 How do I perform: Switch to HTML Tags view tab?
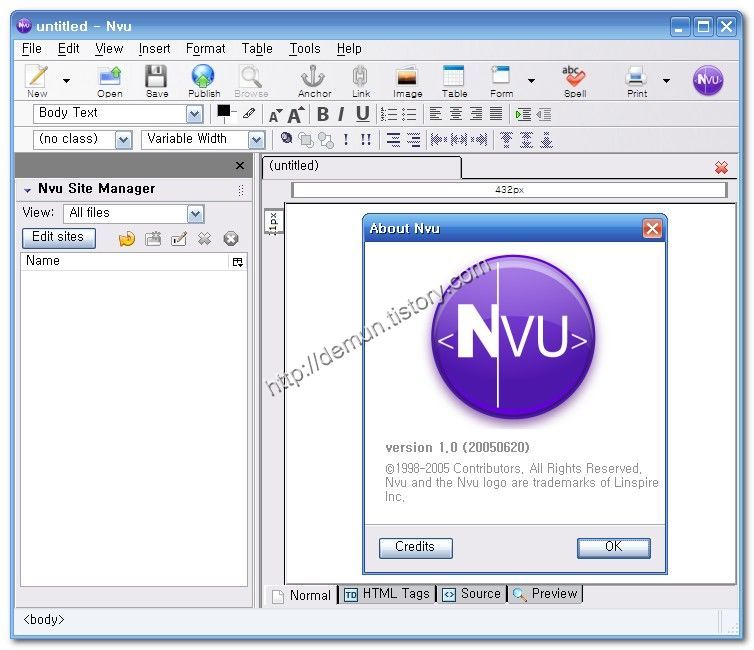388,594
